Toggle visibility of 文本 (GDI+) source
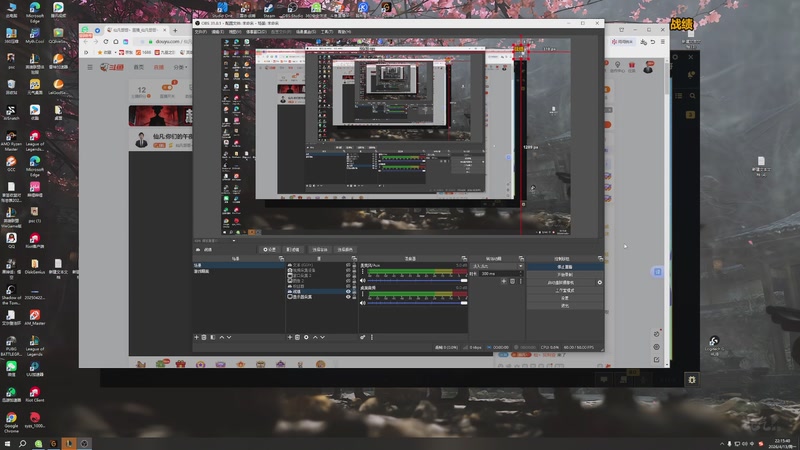The width and height of the screenshot is (800, 450). 348,265
